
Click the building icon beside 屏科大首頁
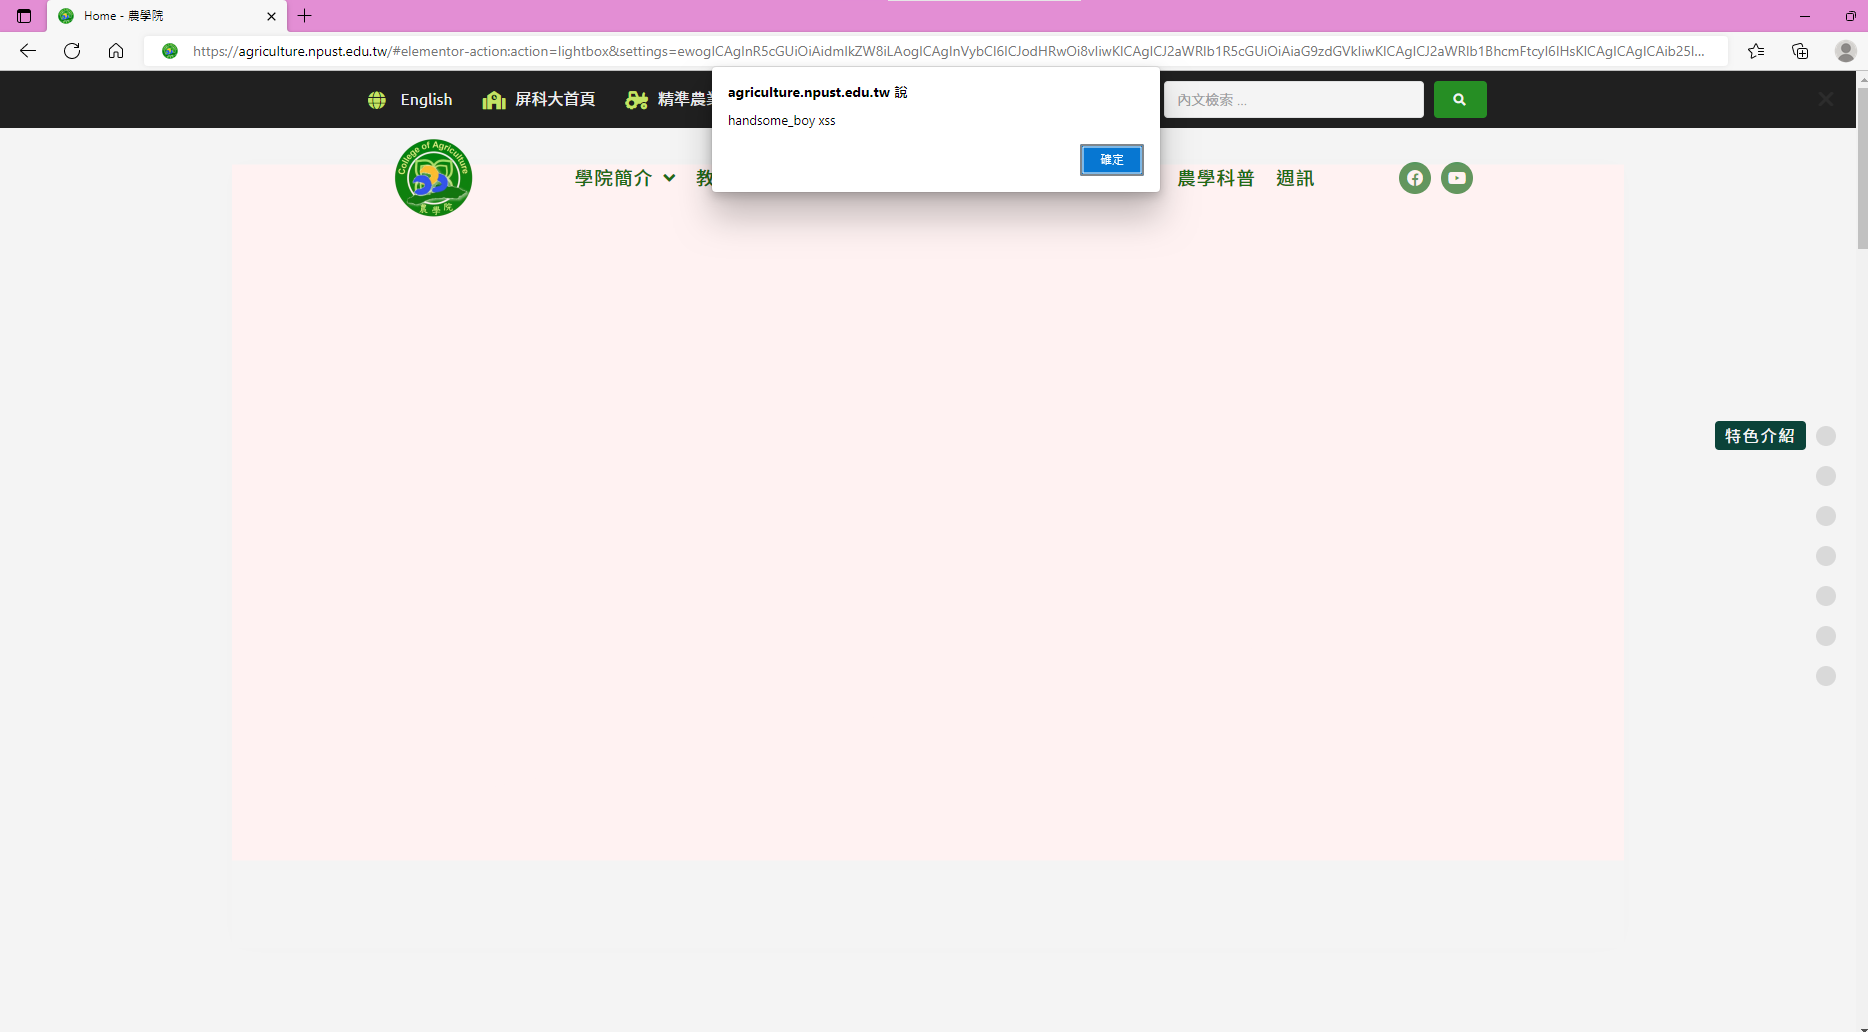(x=494, y=100)
